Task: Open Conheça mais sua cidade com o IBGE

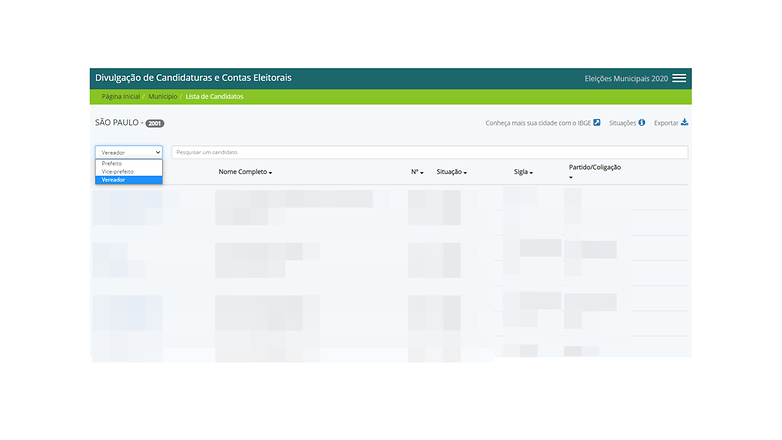Action: click(x=538, y=123)
